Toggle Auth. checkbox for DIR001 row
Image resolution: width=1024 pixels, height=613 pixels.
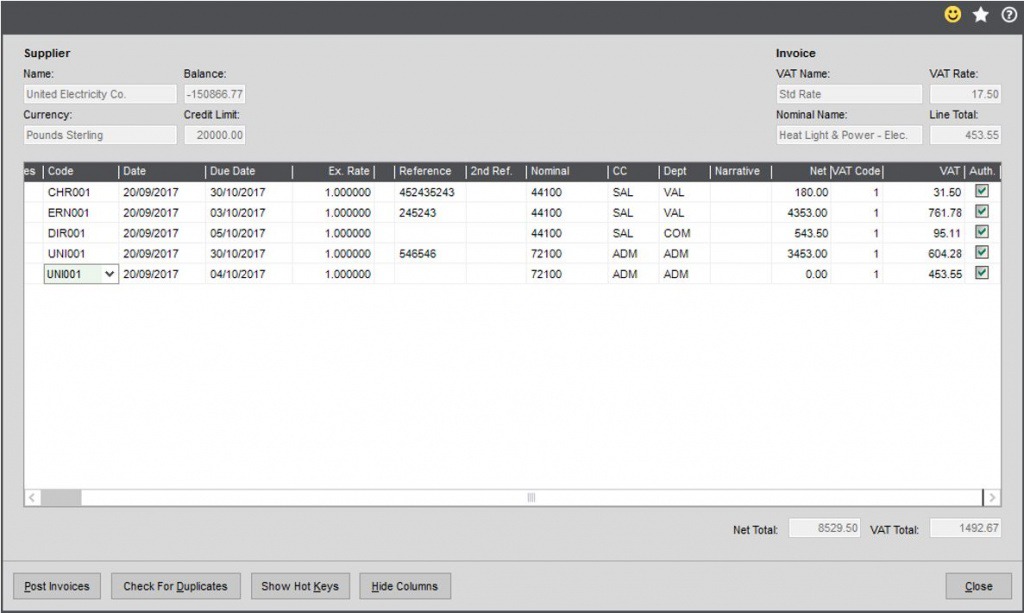982,232
